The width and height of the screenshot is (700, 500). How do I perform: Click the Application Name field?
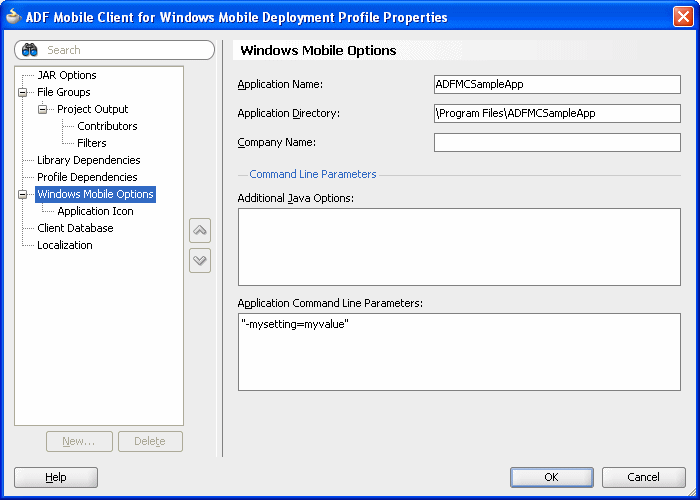tap(557, 84)
